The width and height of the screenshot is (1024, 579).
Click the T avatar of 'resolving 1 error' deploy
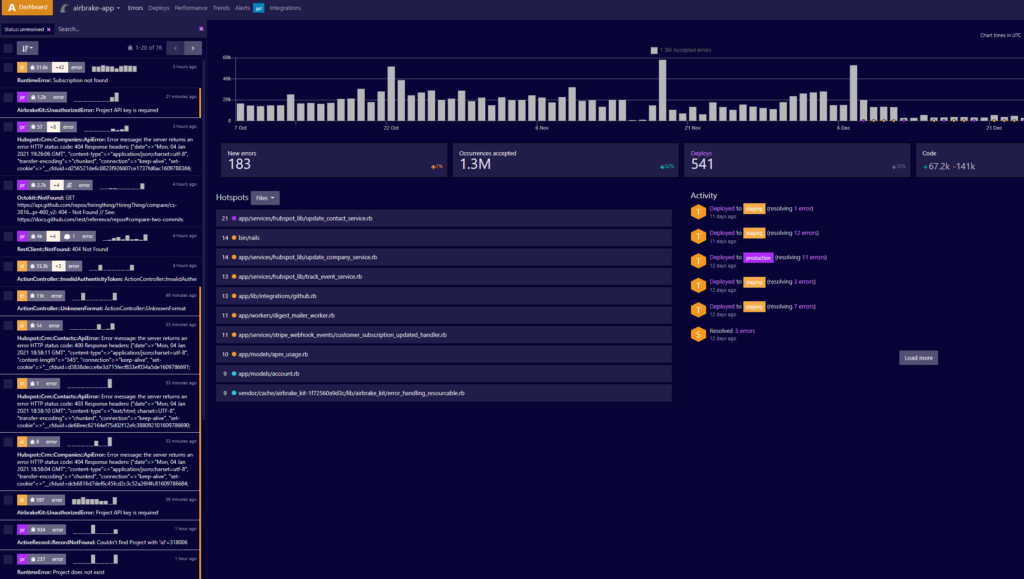(698, 211)
